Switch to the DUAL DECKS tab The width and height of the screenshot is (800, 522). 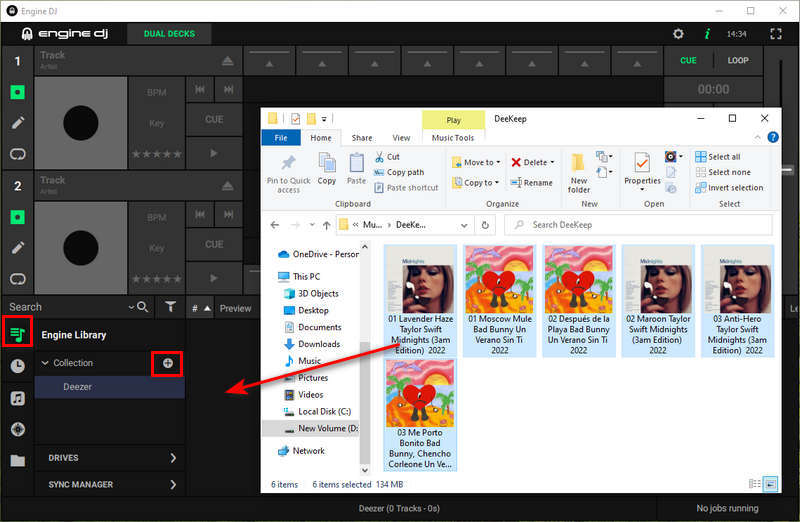tap(169, 34)
